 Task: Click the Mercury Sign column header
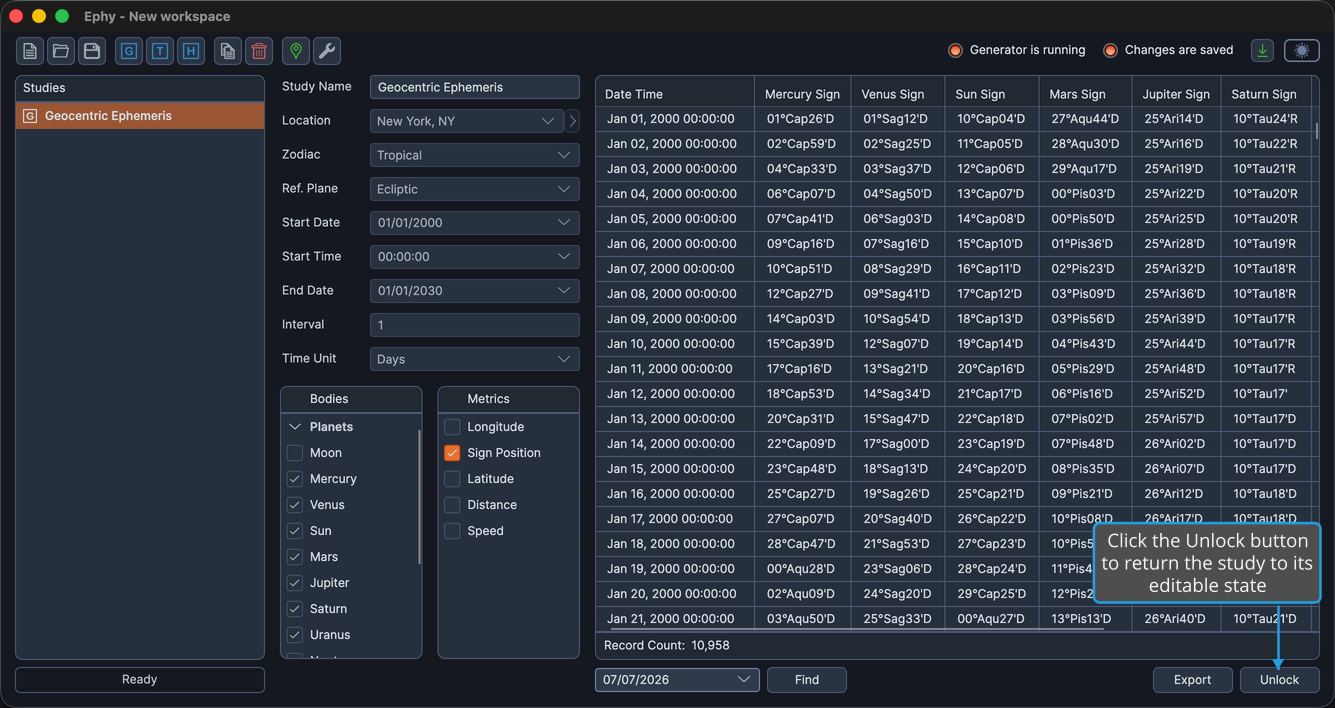click(x=802, y=94)
